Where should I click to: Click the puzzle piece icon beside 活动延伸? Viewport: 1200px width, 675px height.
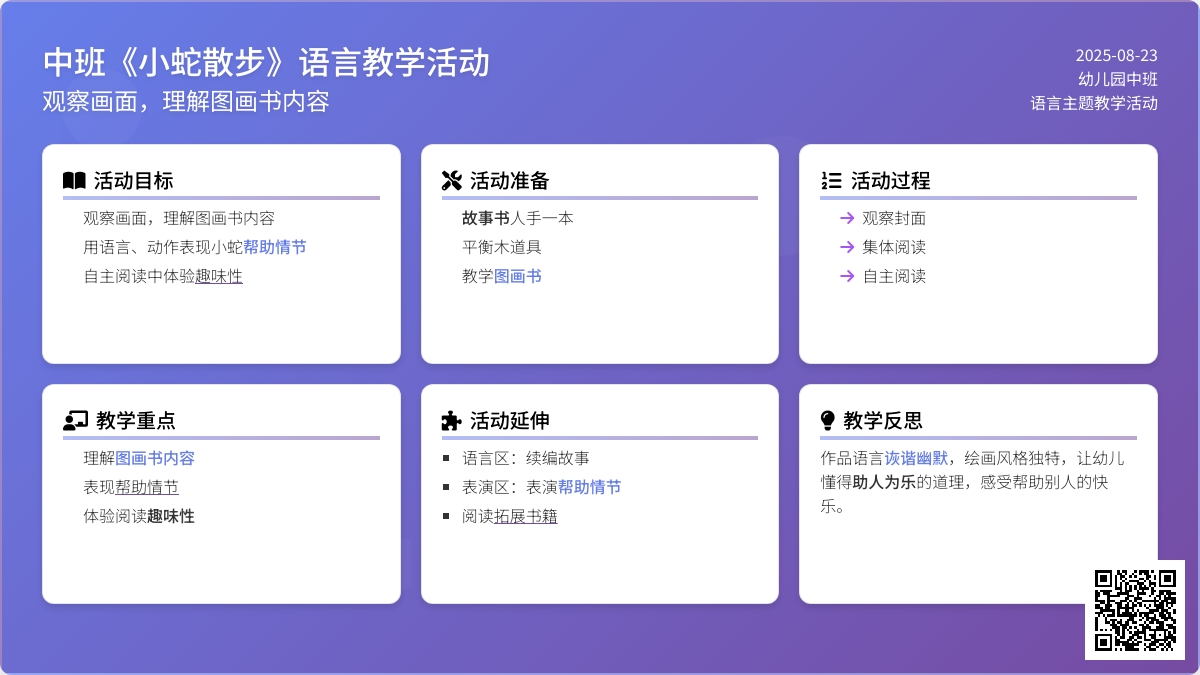451,421
